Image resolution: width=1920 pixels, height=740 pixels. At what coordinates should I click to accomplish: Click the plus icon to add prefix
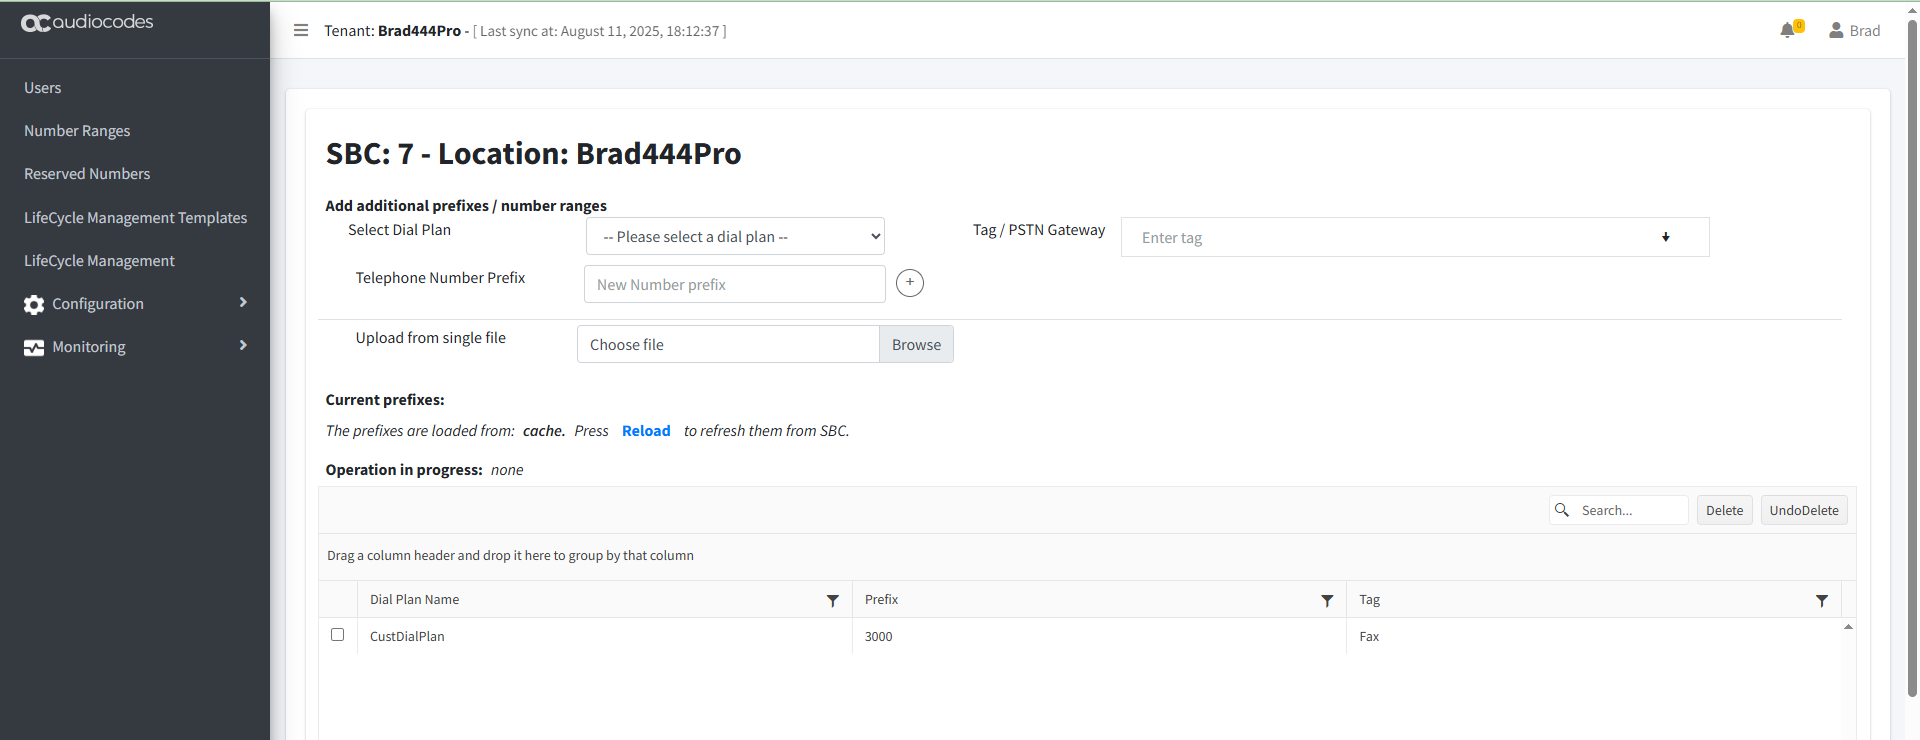[x=909, y=283]
